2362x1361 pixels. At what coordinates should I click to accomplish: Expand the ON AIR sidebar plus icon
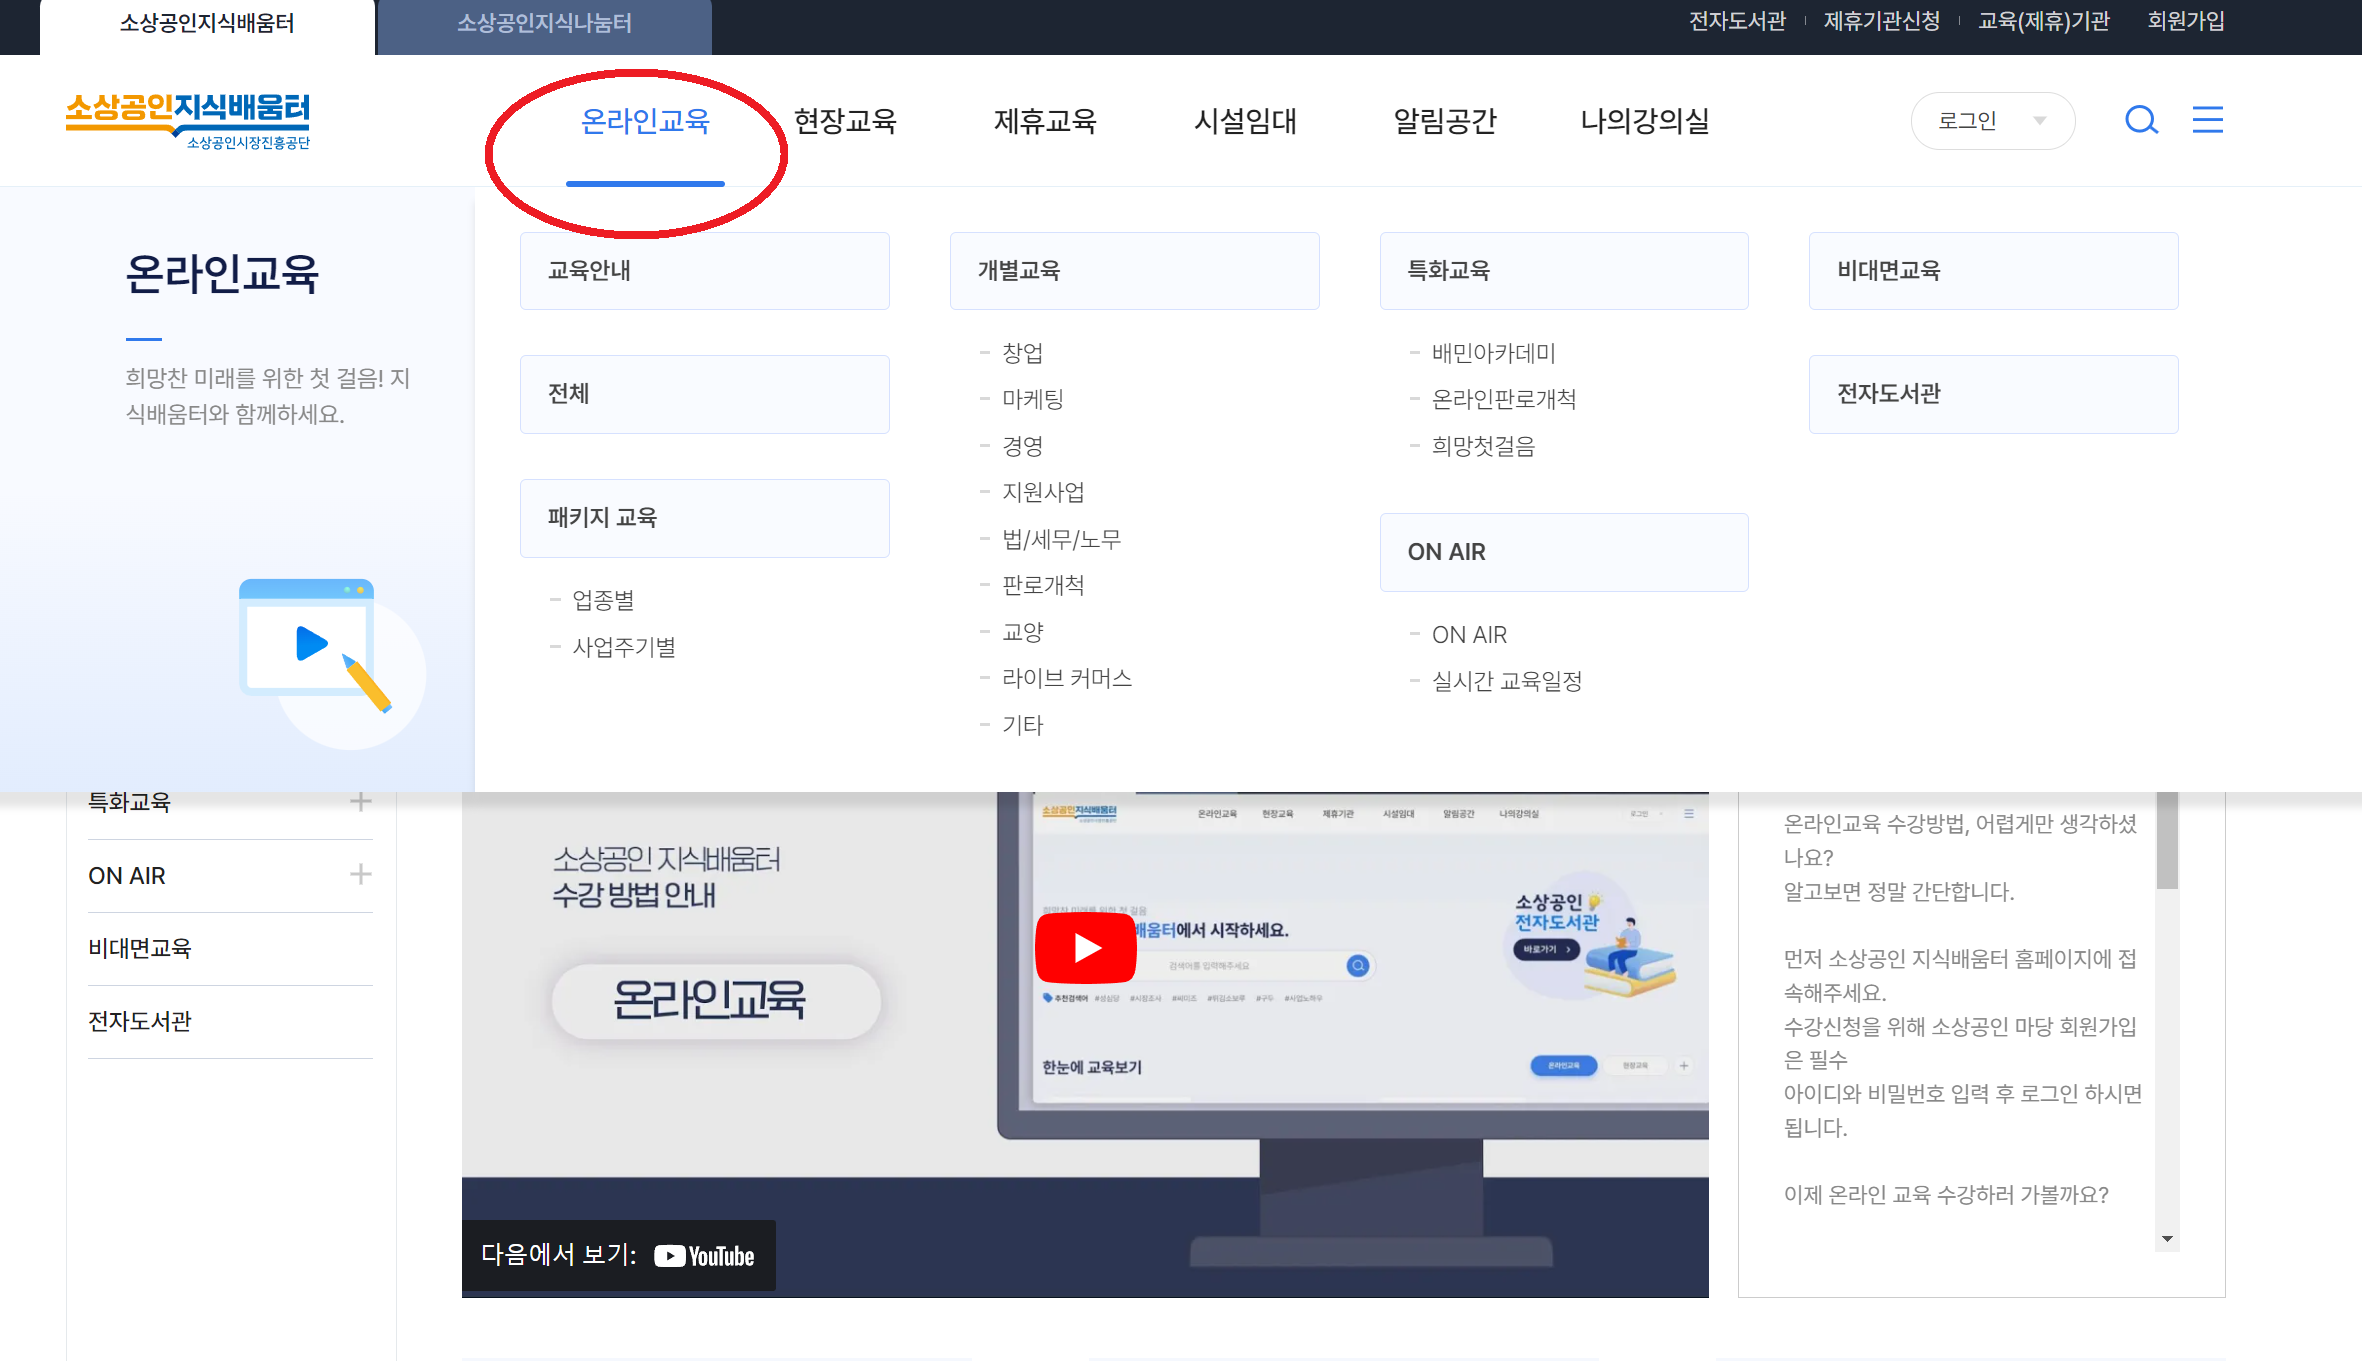coord(360,875)
